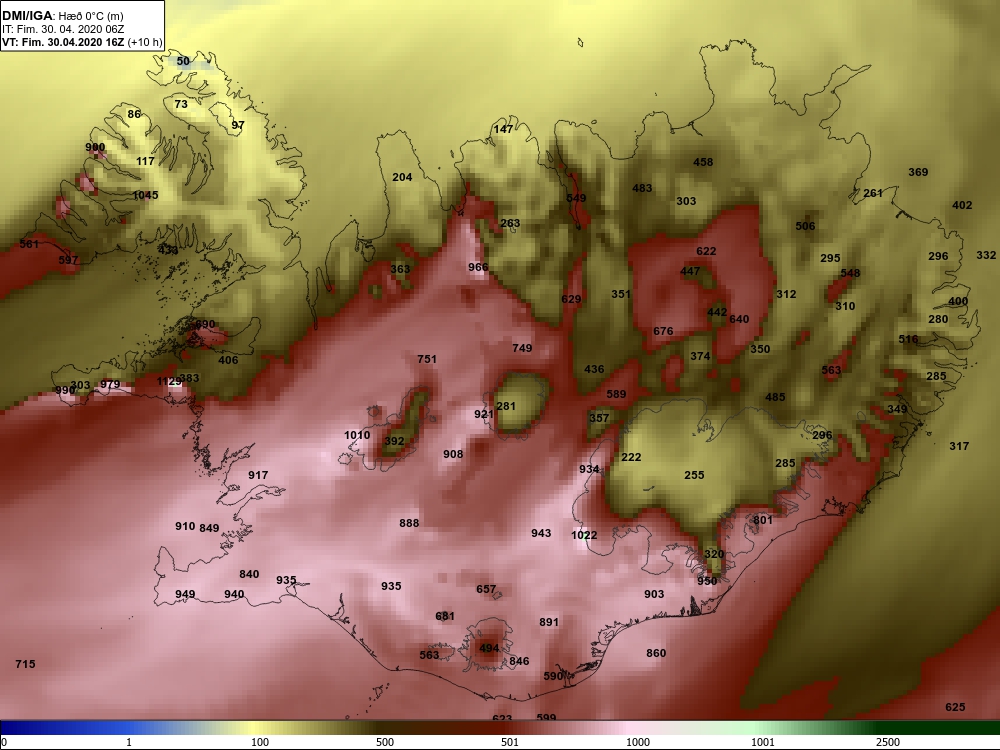Click the map value '561'
Viewport: 1000px width, 750px height.
29,244
